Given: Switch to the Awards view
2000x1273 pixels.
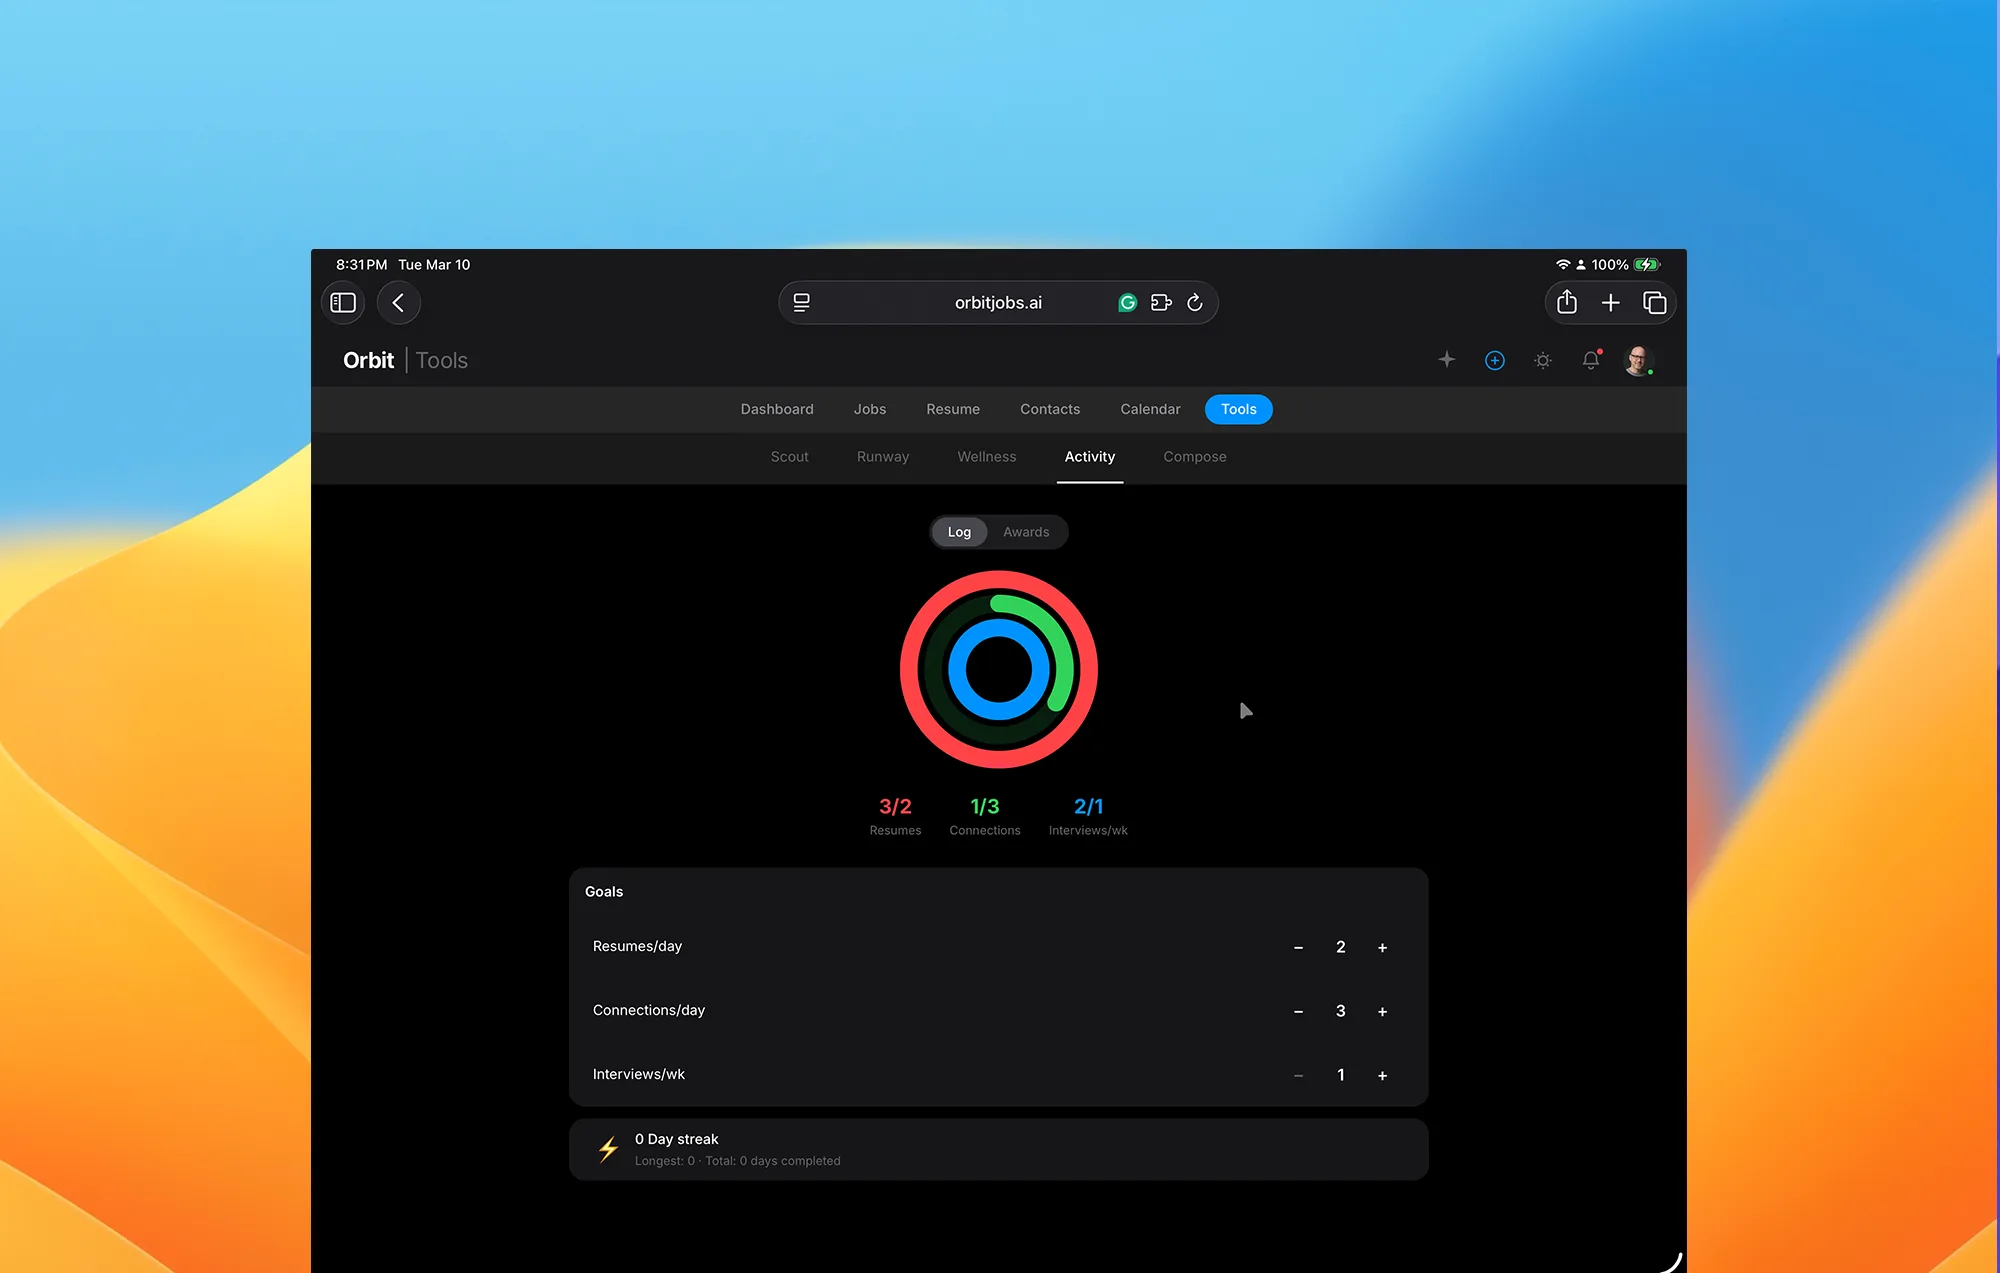Looking at the screenshot, I should coord(1025,532).
